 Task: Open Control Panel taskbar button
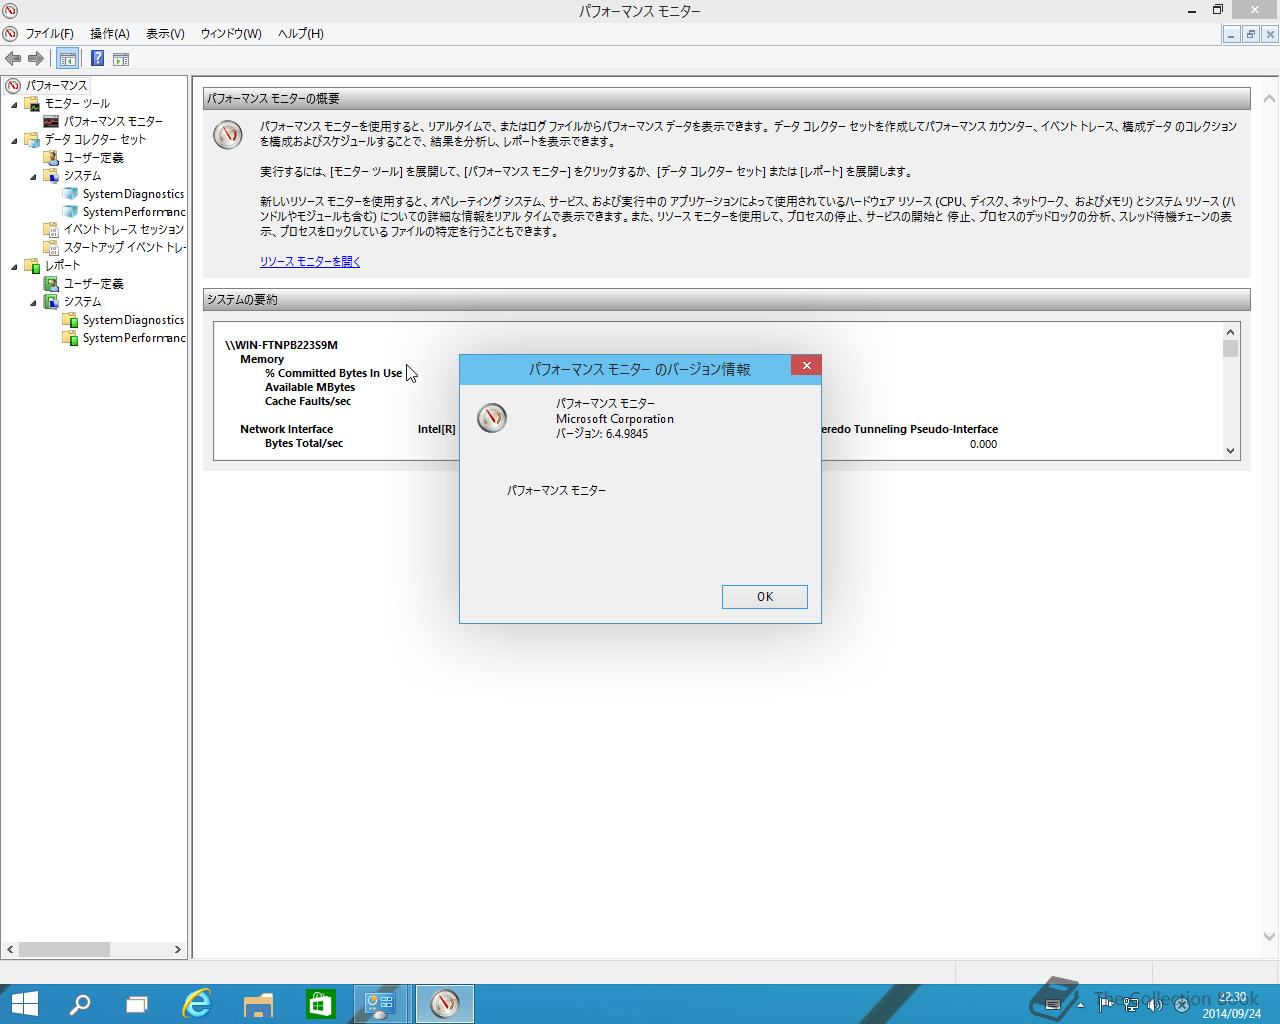(381, 1004)
